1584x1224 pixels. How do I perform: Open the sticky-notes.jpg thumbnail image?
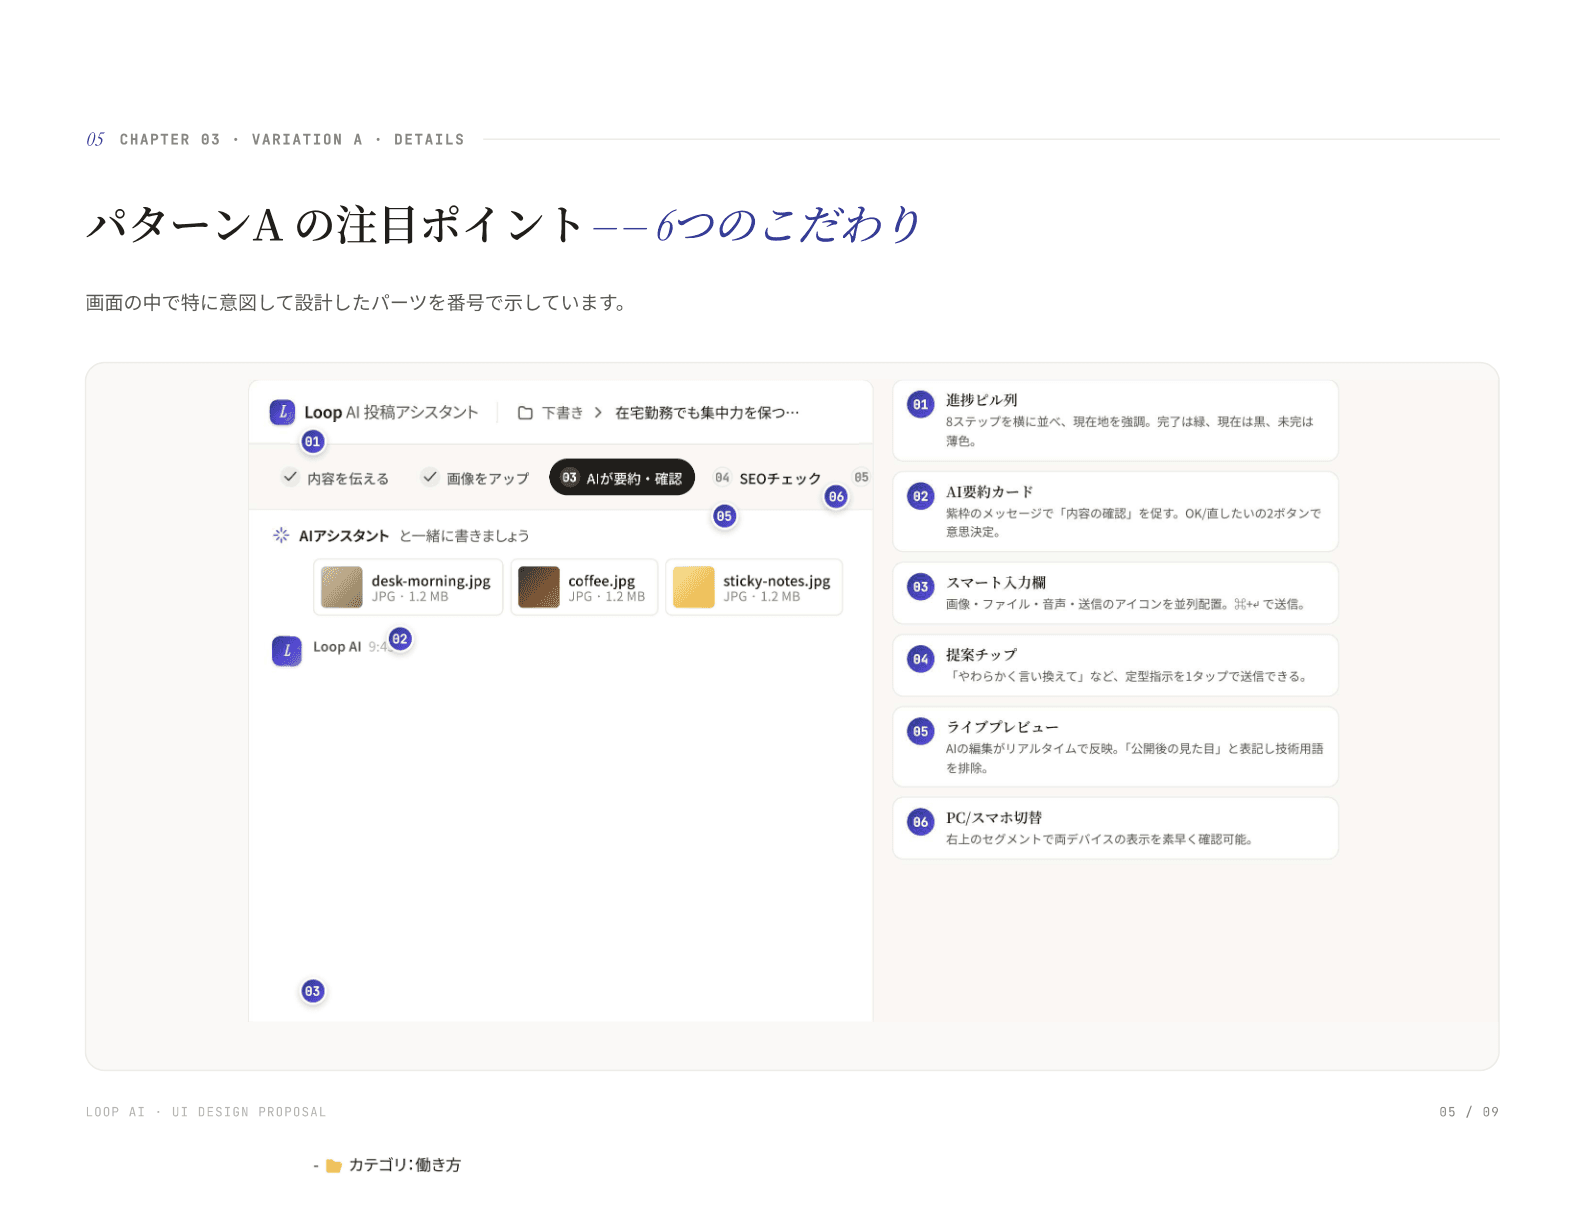694,587
